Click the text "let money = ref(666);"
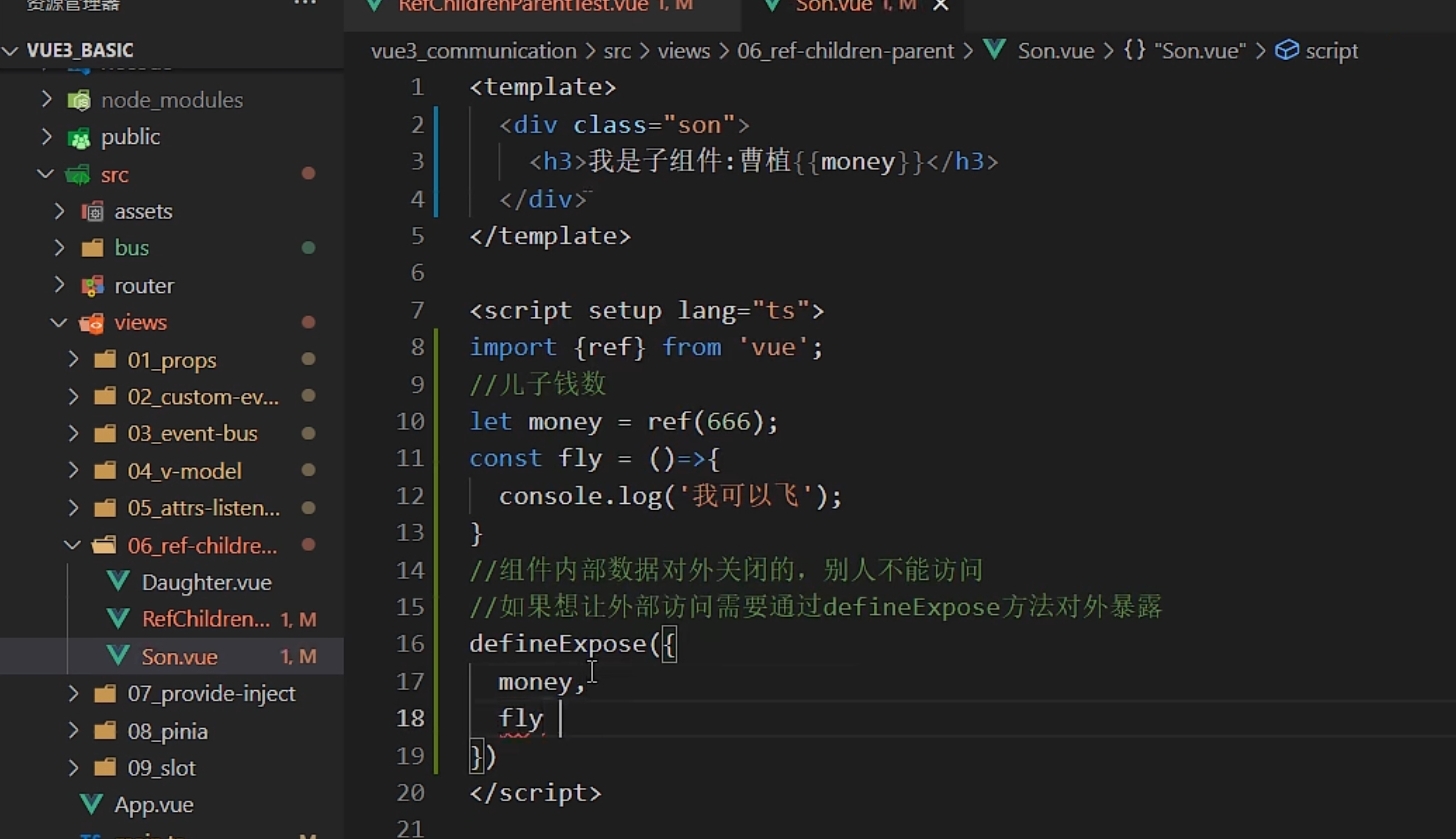Screen dimensions: 1456x839 point(624,421)
